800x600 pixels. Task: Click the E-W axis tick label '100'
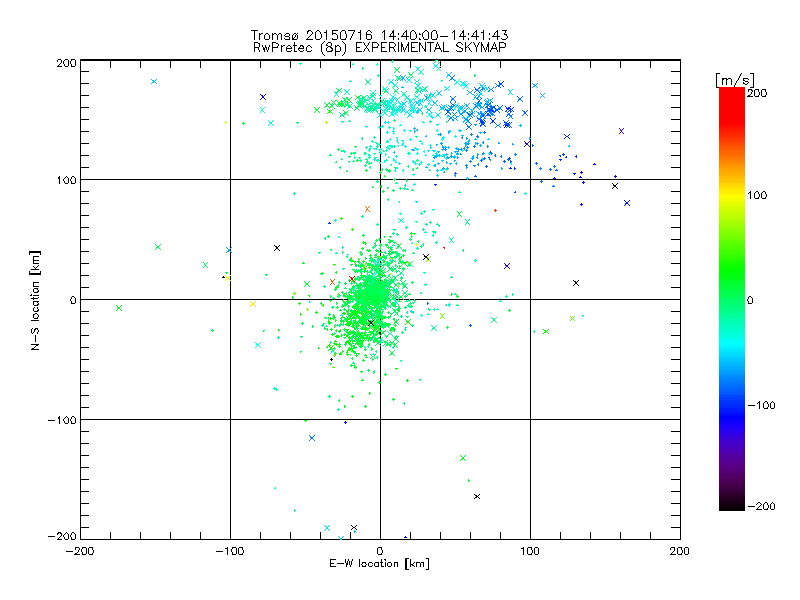(x=530, y=551)
